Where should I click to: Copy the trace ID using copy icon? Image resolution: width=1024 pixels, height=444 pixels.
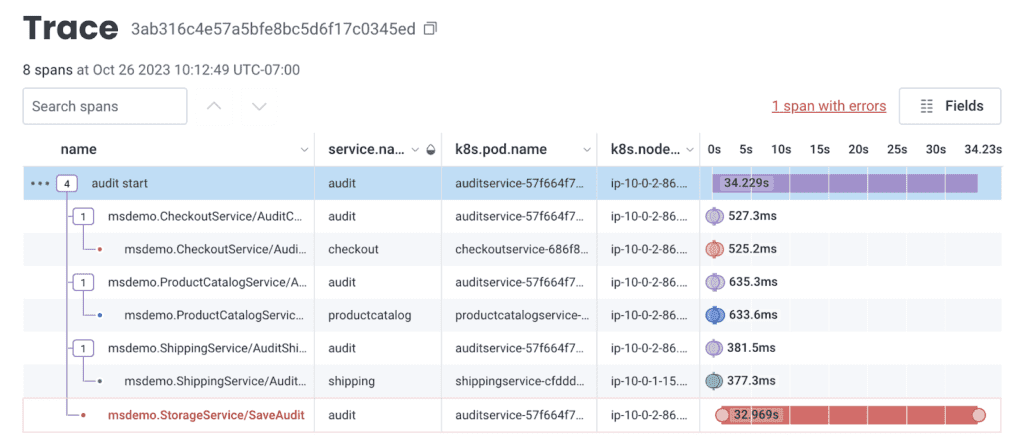430,29
